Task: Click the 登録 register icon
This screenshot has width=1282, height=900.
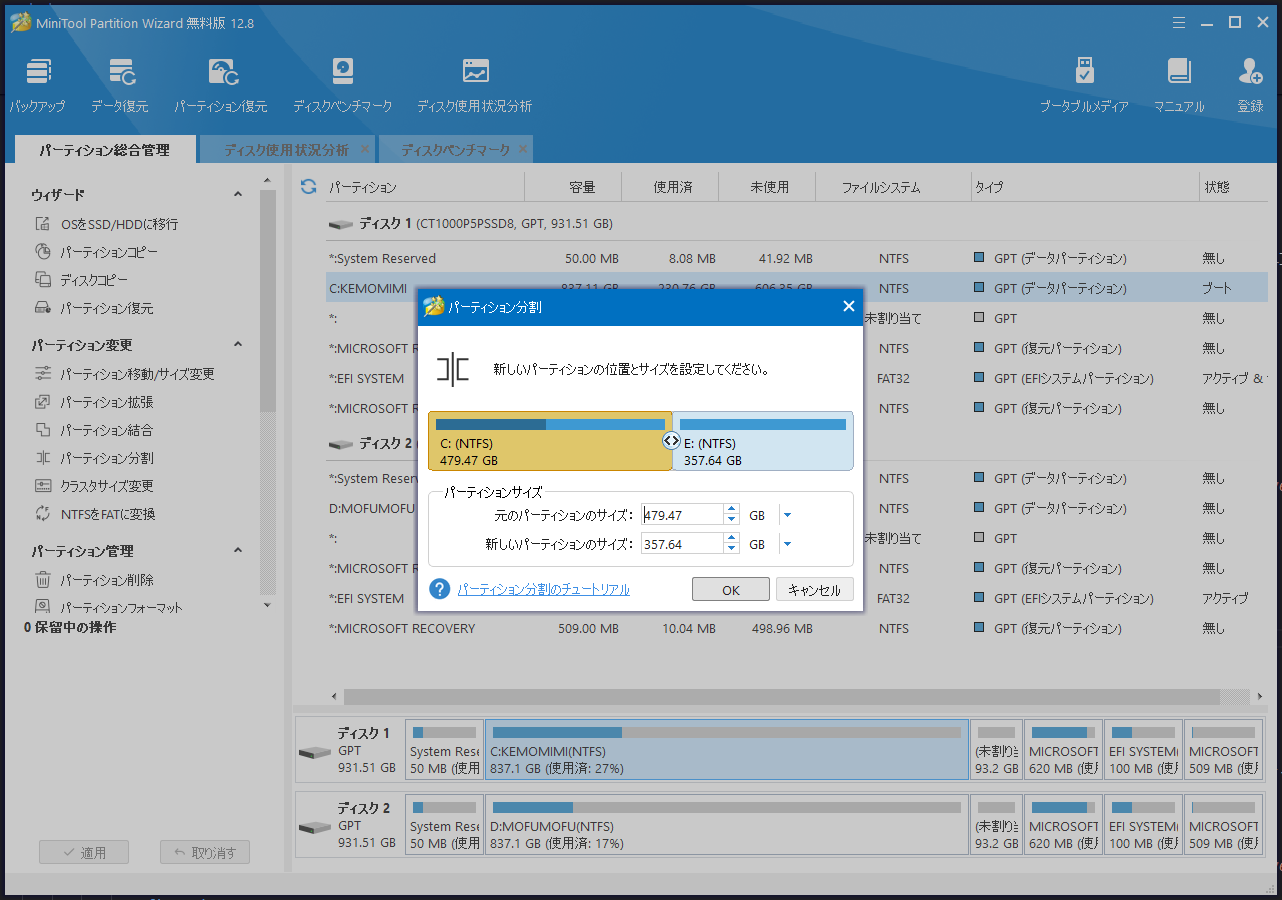Action: [x=1250, y=73]
